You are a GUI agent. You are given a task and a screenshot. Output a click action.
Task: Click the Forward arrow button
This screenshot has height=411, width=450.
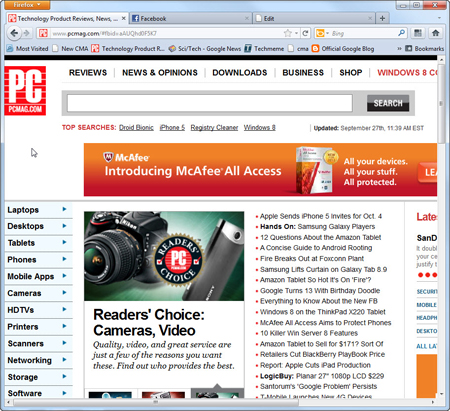[26, 33]
